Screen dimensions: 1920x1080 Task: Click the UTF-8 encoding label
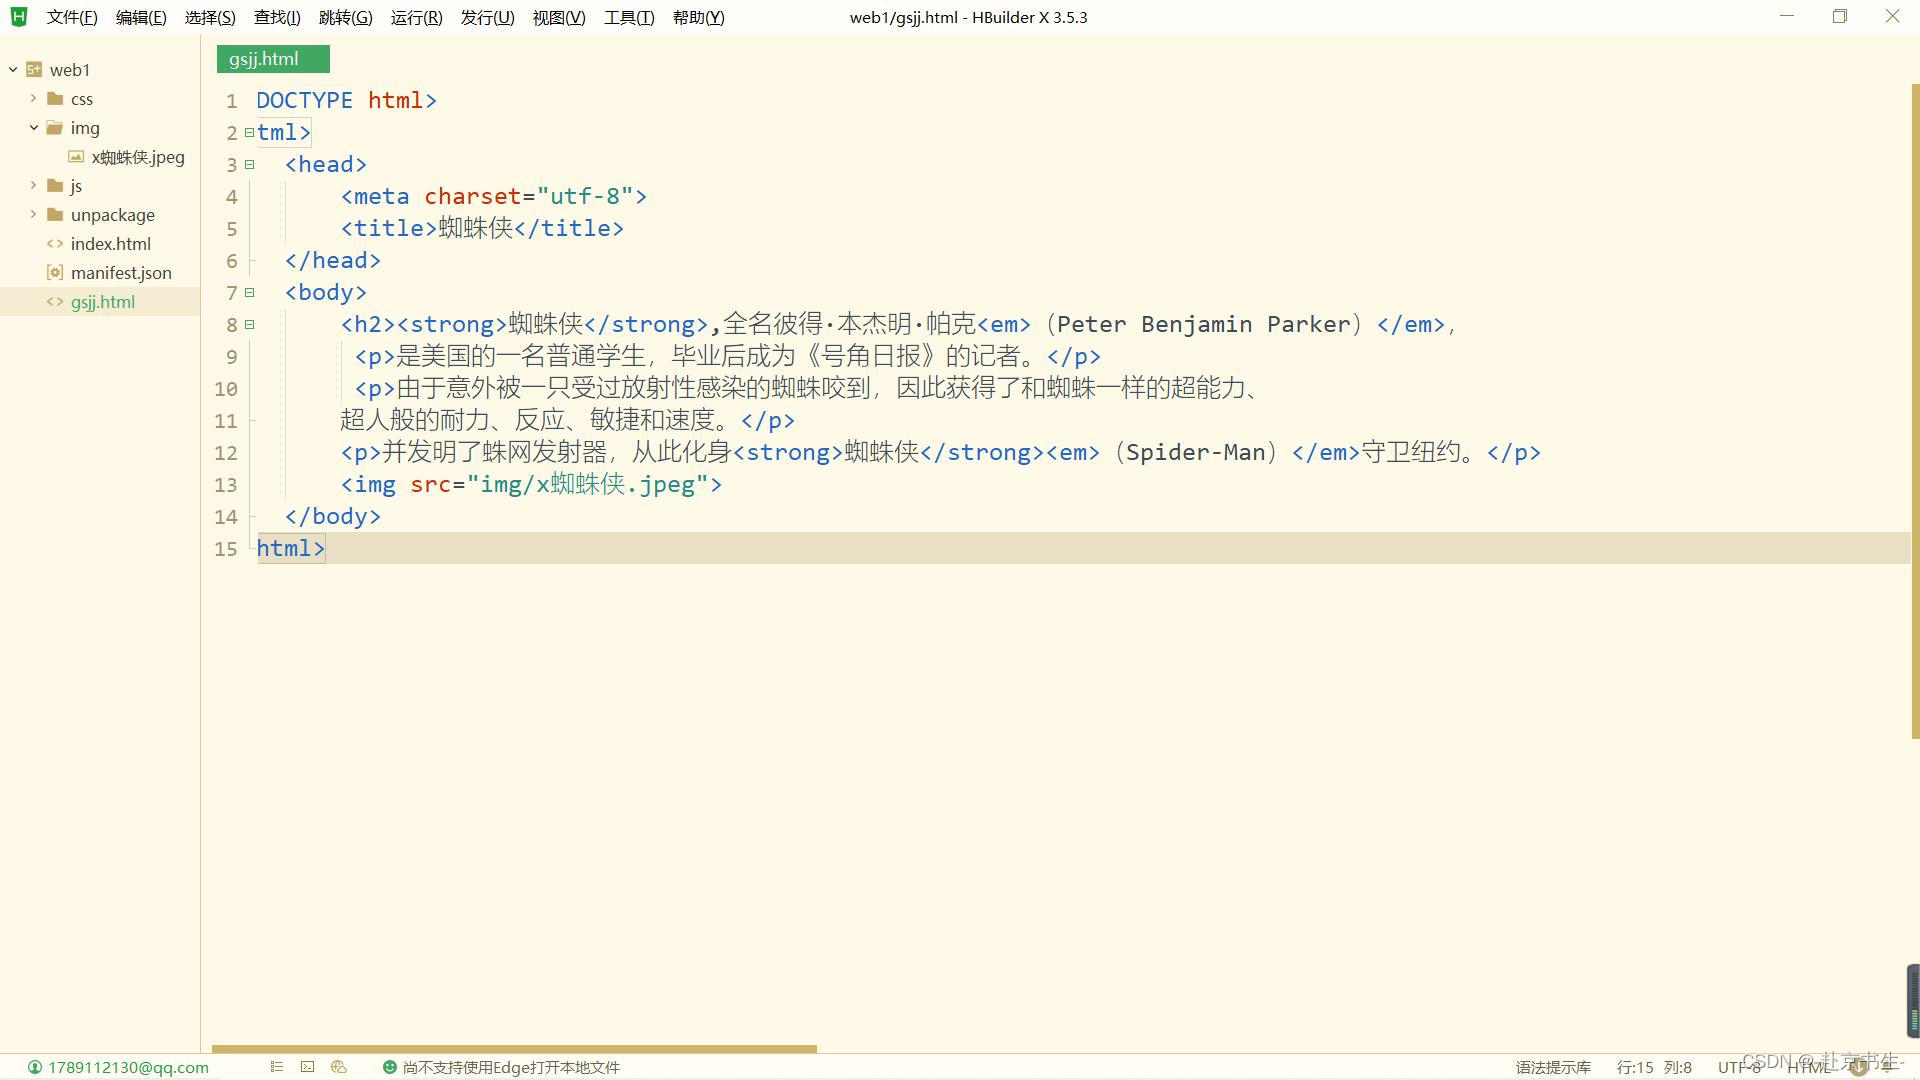(1739, 1067)
